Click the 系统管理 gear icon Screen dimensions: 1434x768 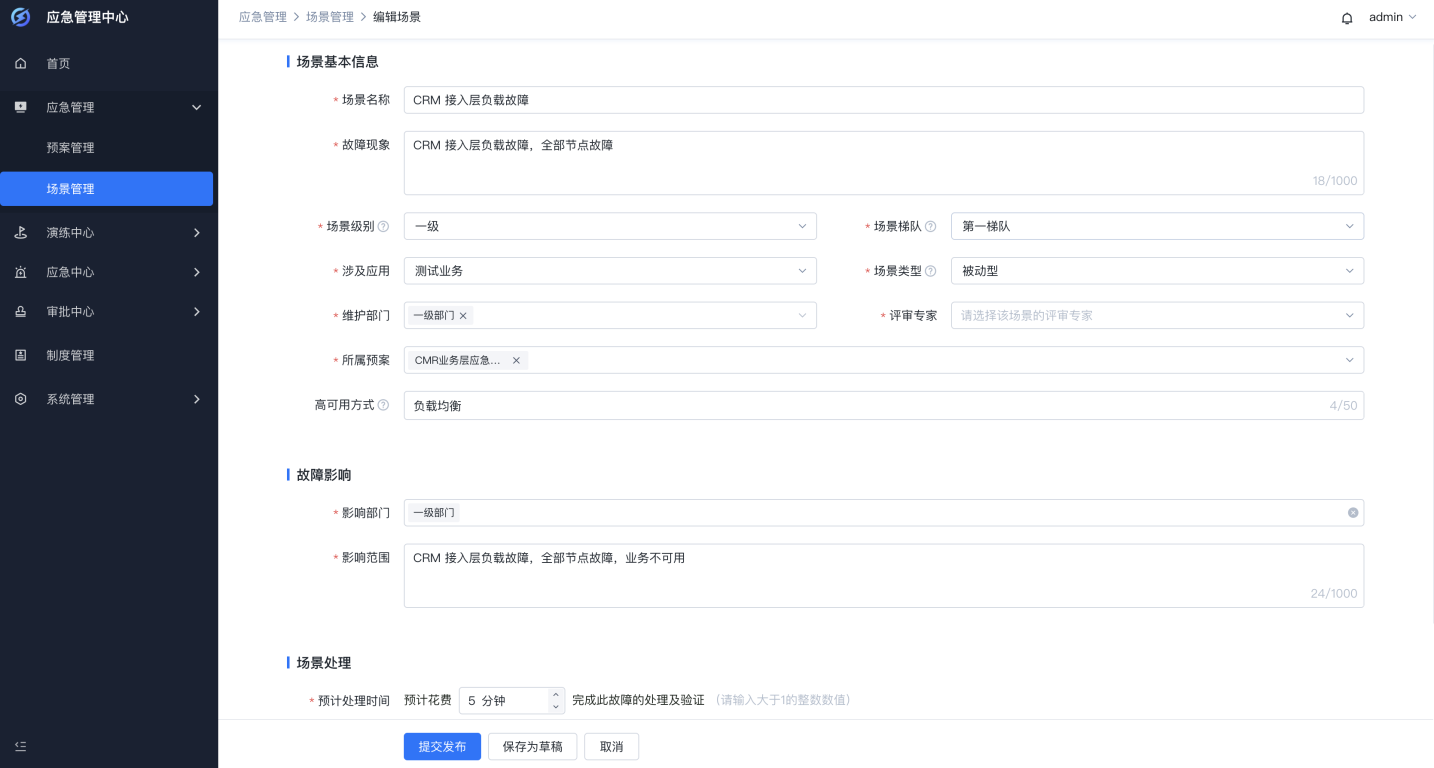point(20,398)
